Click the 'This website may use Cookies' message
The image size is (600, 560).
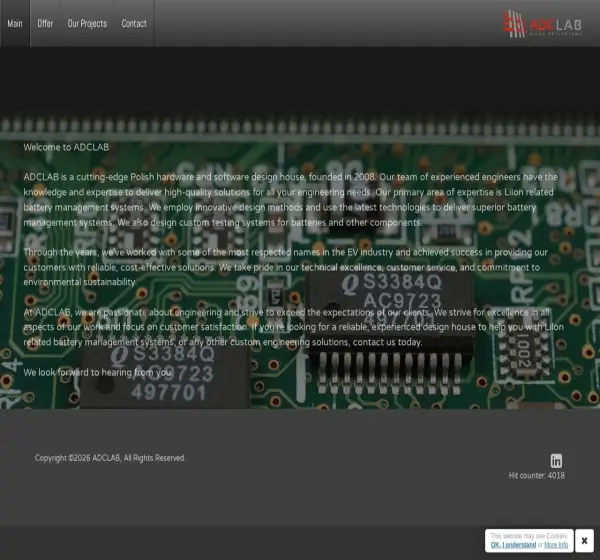coord(529,536)
